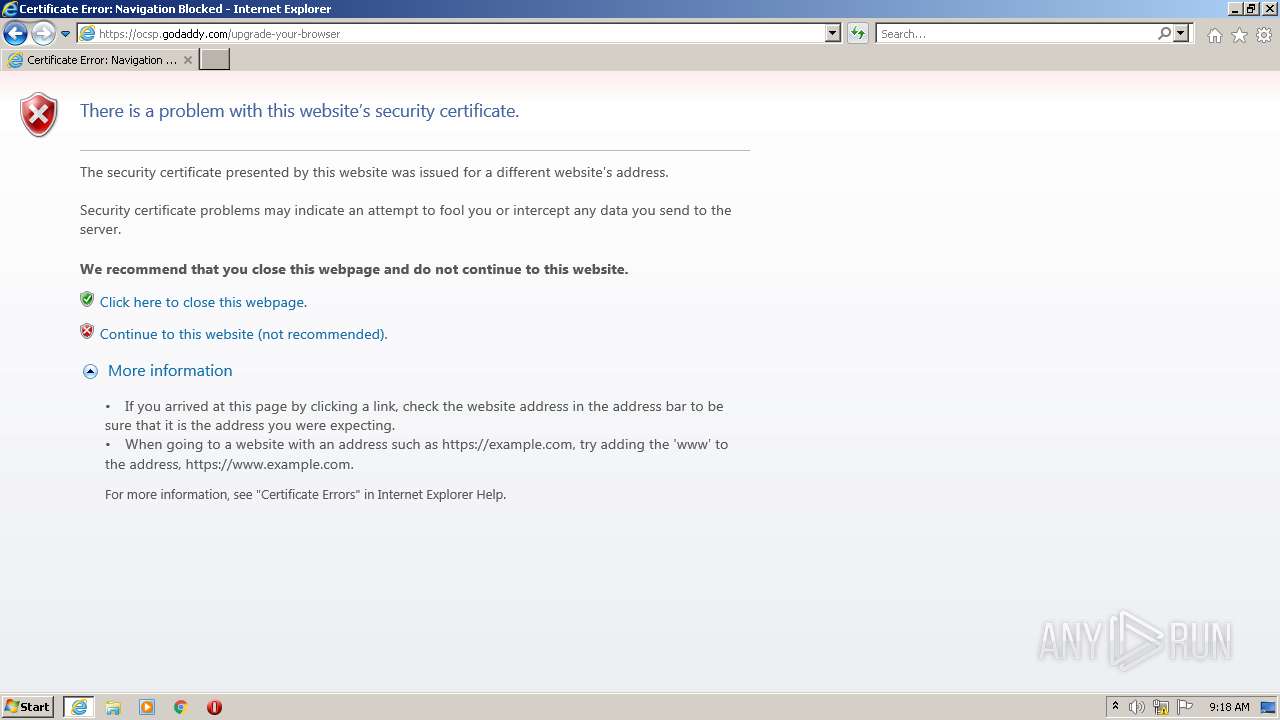Select the Certificate Error tab
Screen dimensions: 1280x720
point(100,60)
